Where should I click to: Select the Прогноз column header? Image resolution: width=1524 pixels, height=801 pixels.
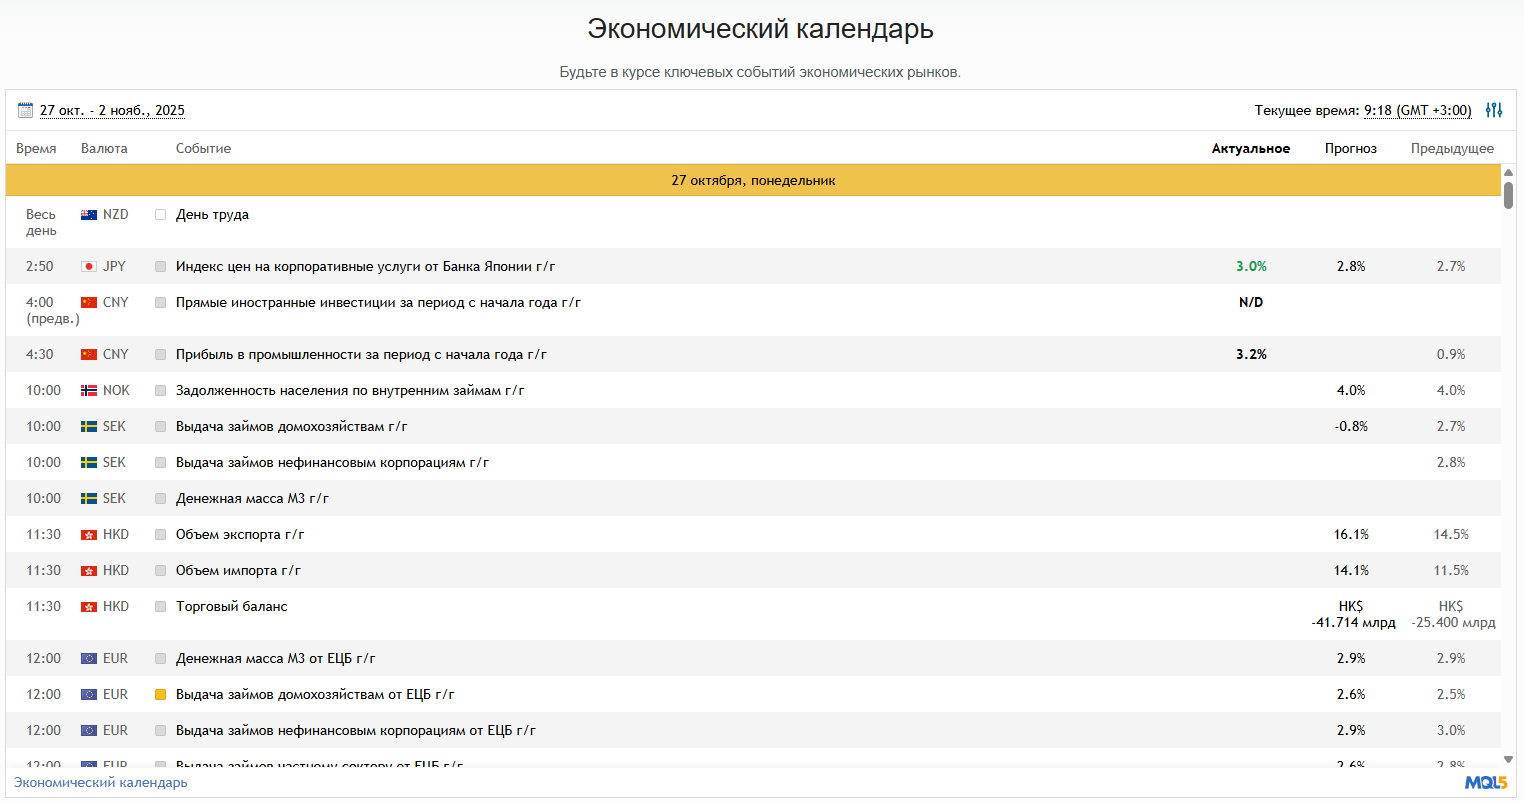click(1350, 149)
